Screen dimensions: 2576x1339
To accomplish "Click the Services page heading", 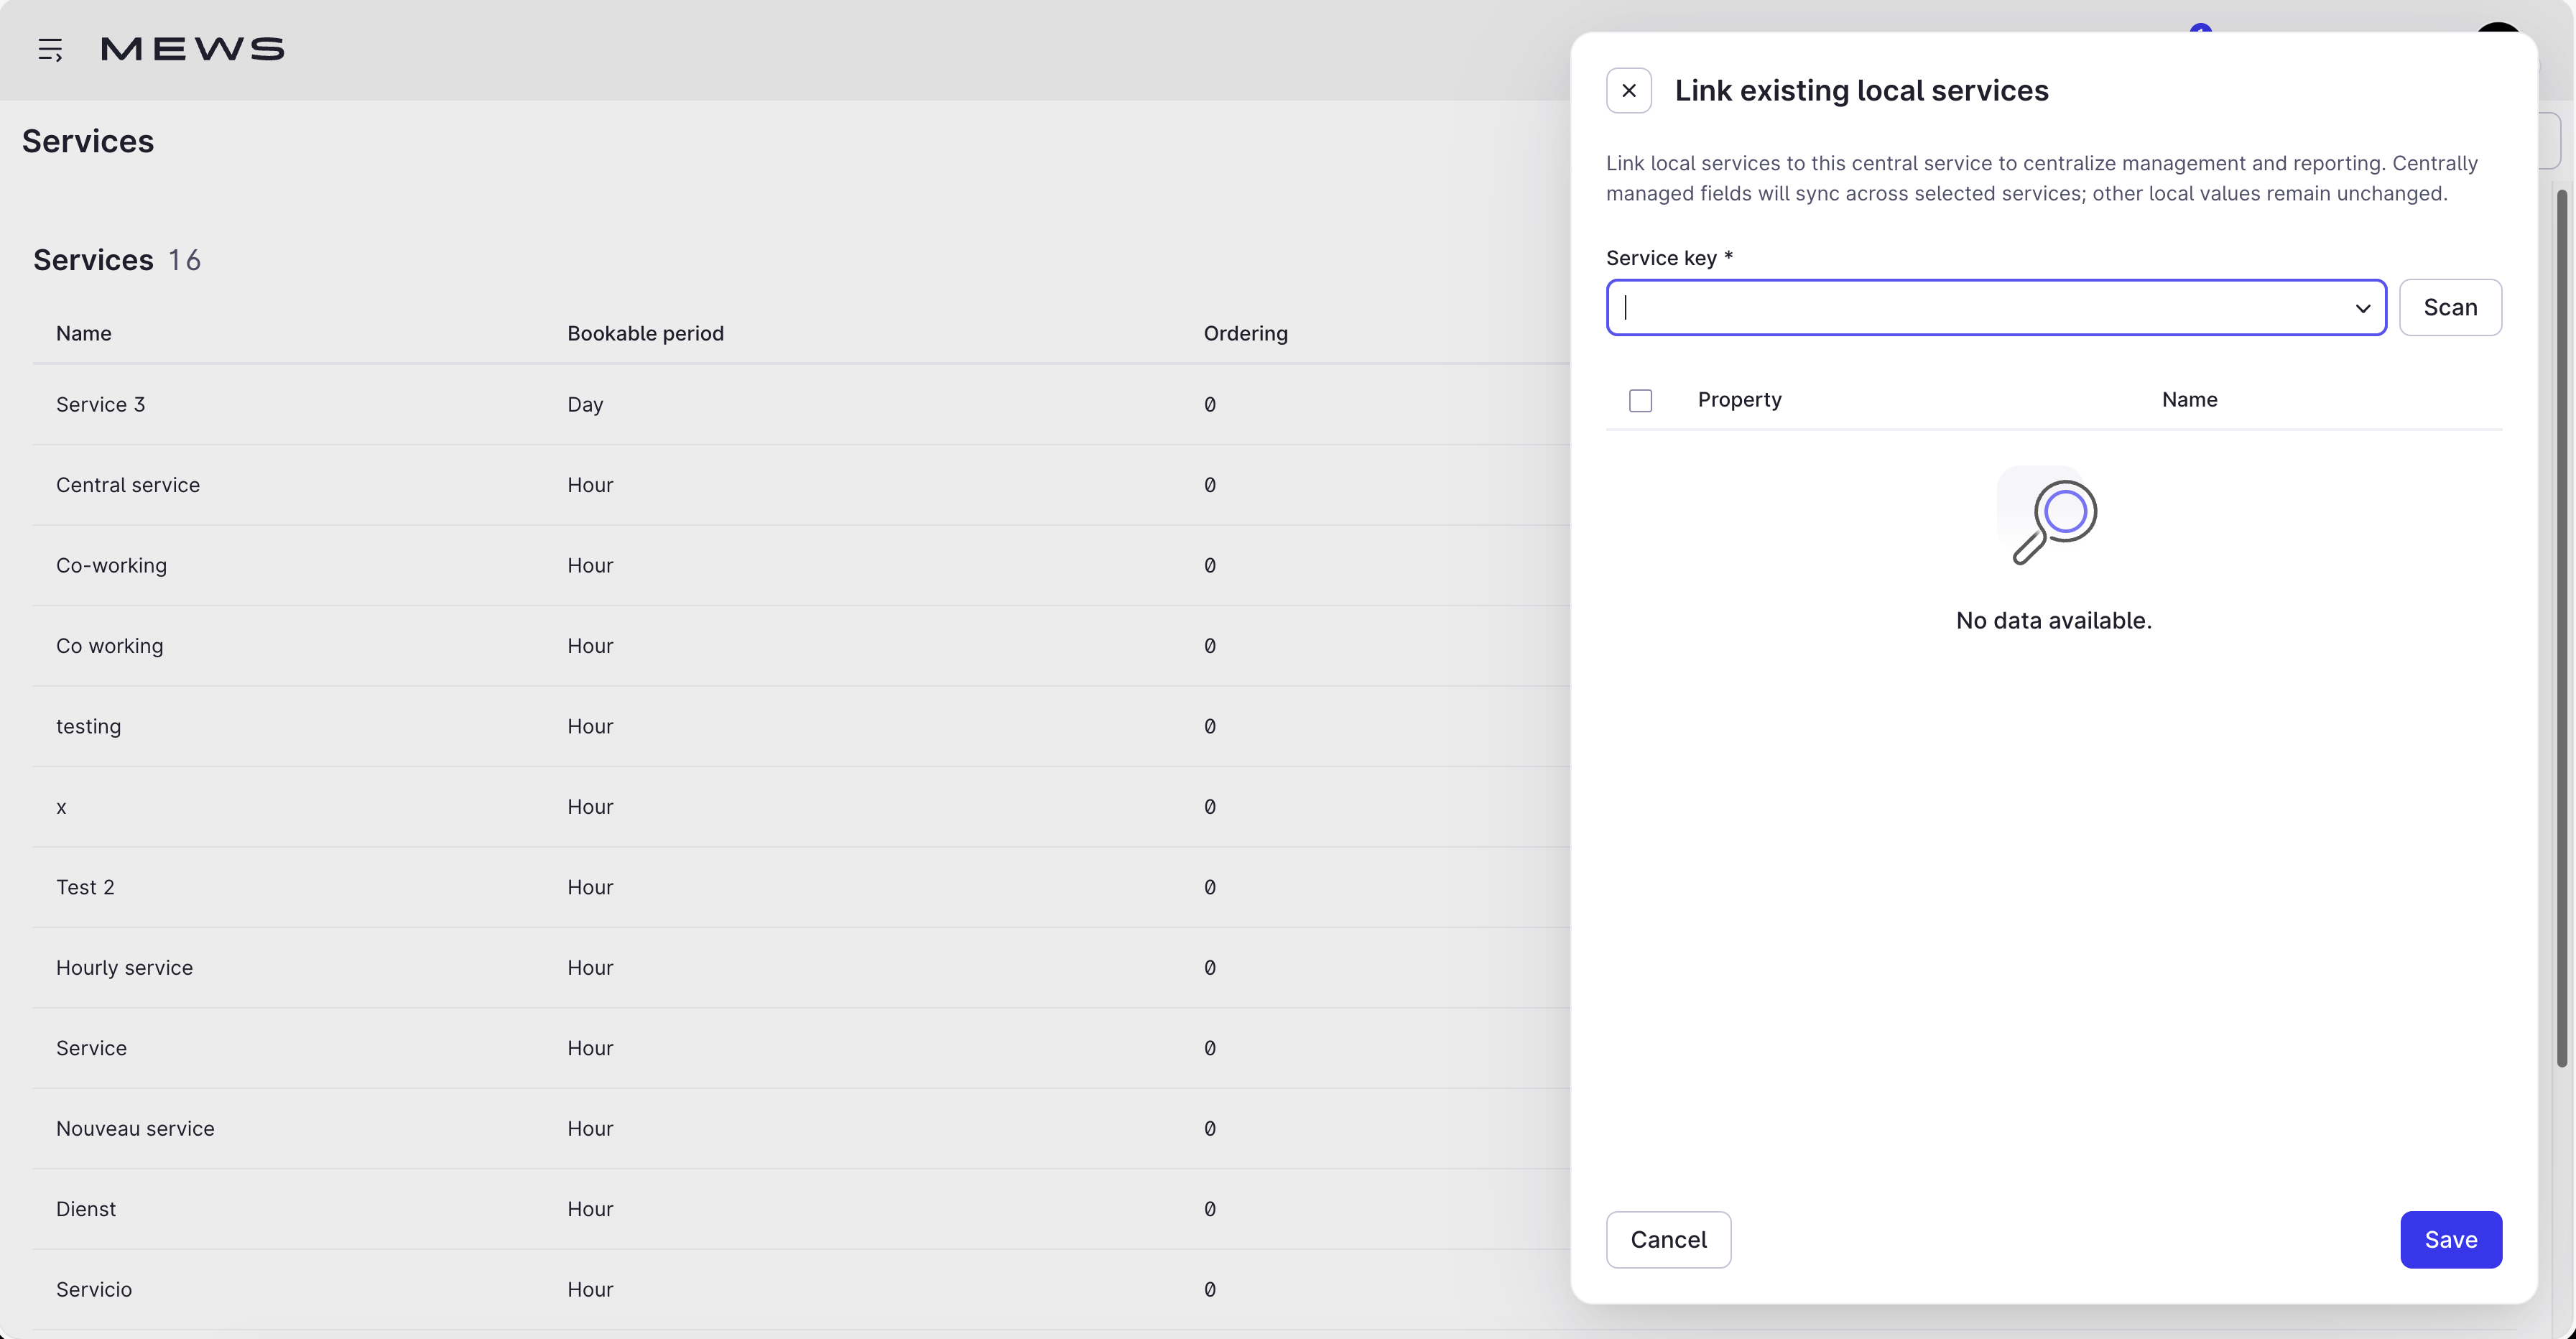I will click(88, 142).
